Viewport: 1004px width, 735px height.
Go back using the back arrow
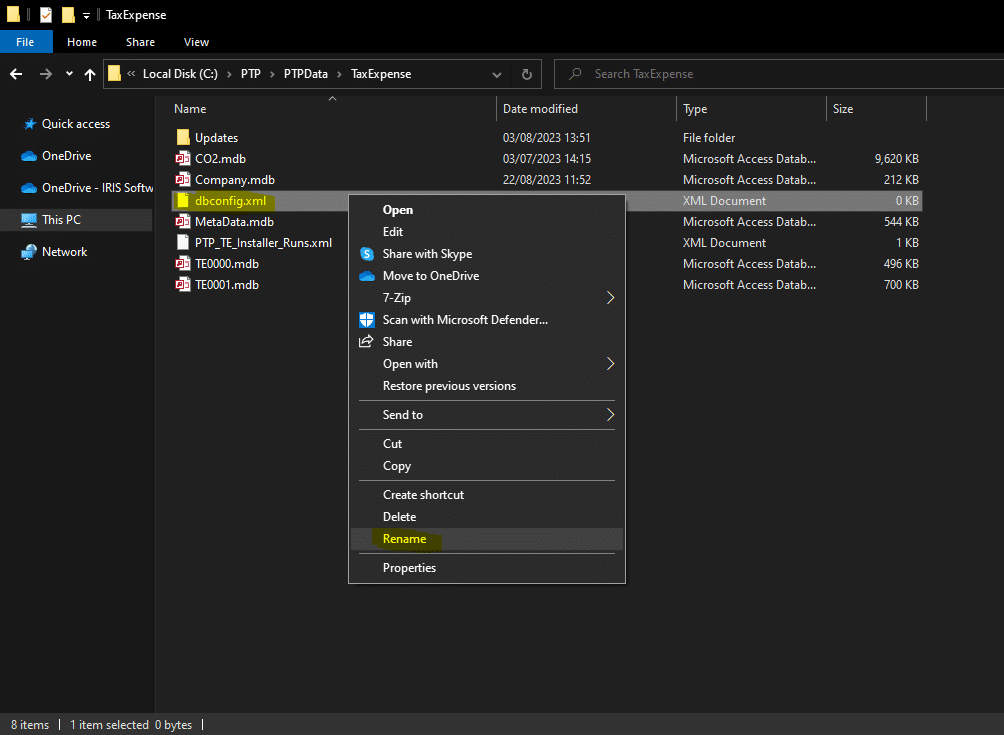pos(16,74)
